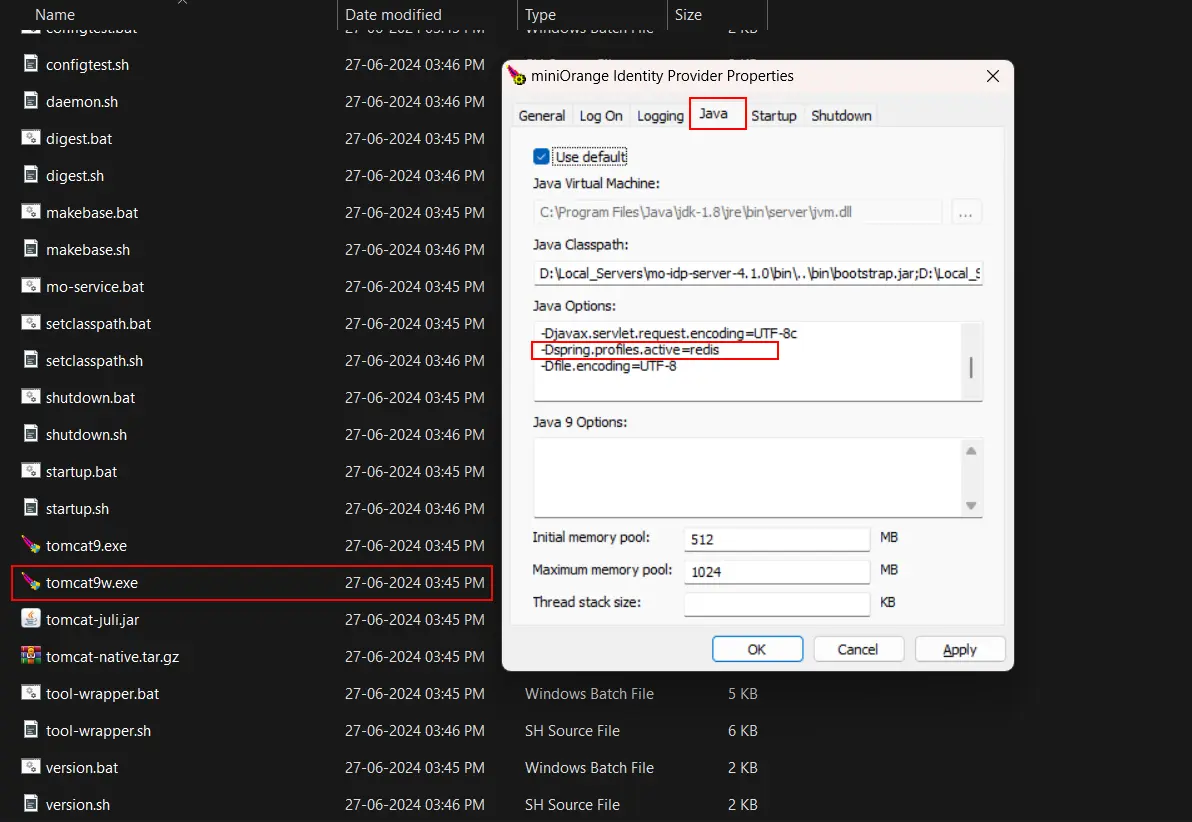Select the shutdown.sh shell script icon
This screenshot has width=1192, height=822.
click(30, 434)
